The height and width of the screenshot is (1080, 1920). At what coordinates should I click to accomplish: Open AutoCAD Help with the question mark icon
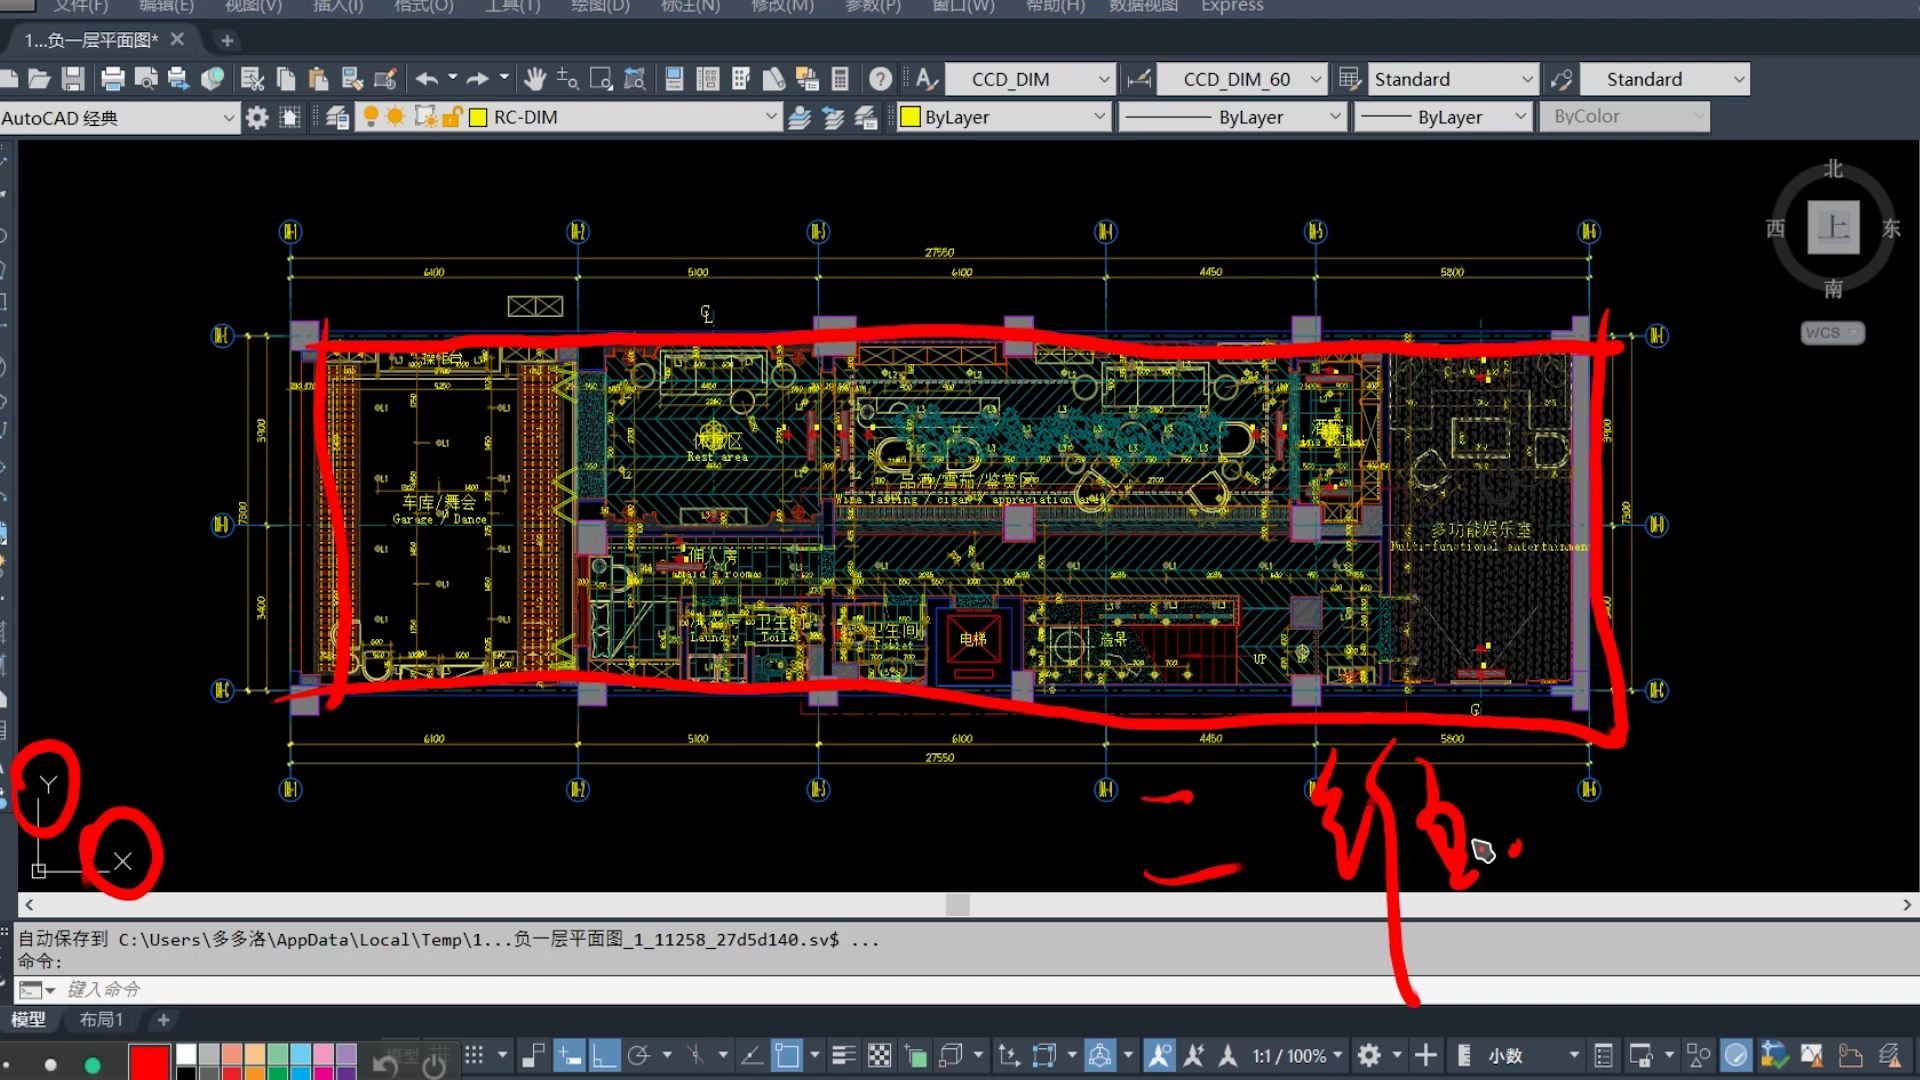click(x=879, y=78)
